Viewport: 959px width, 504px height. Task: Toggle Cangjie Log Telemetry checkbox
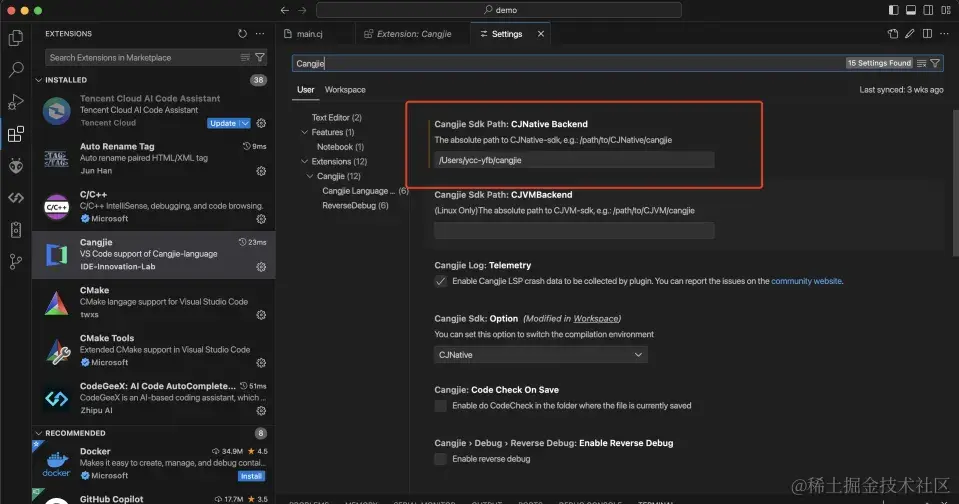click(x=440, y=281)
